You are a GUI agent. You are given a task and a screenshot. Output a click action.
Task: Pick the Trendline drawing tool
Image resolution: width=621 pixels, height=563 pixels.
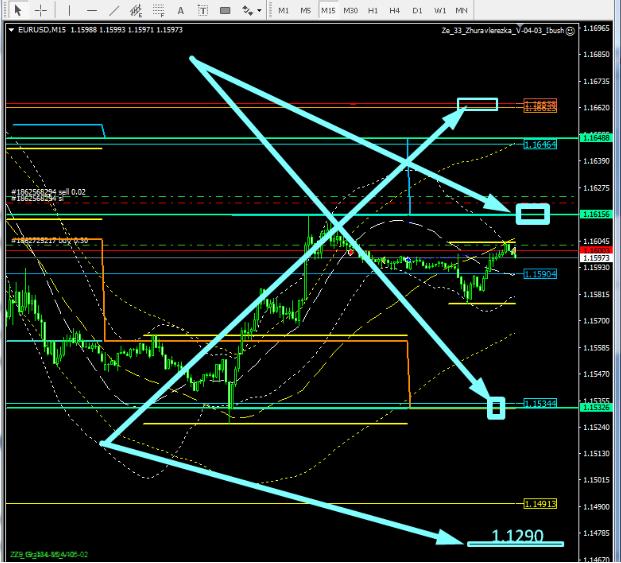click(x=114, y=10)
